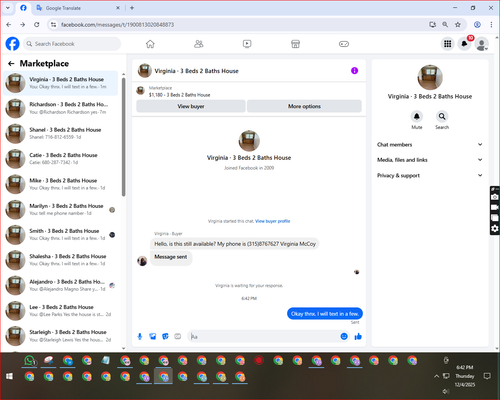Open the Facebook menu grid icon

click(x=448, y=44)
